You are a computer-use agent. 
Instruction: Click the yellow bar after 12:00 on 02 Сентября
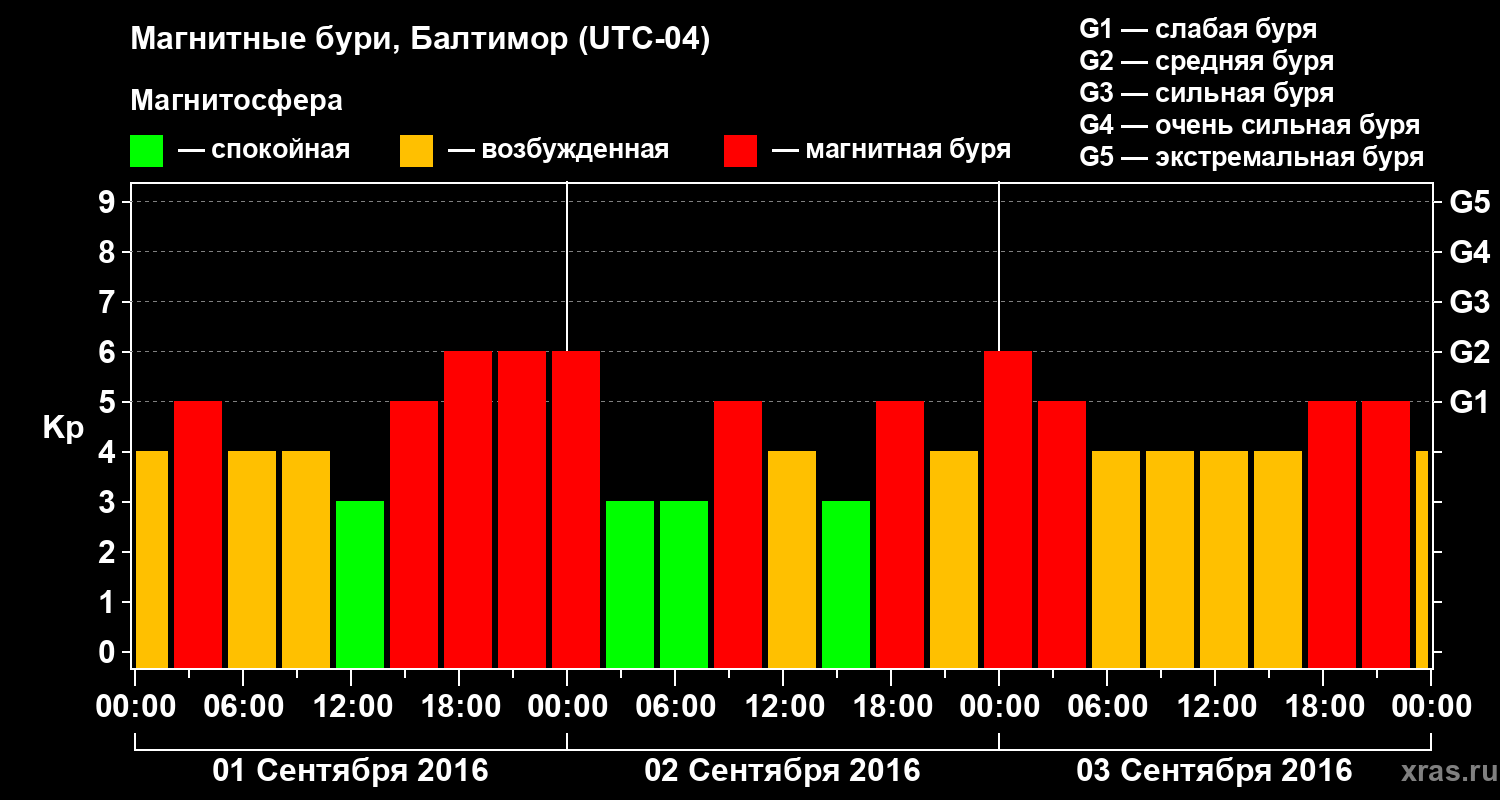pyautogui.click(x=792, y=559)
